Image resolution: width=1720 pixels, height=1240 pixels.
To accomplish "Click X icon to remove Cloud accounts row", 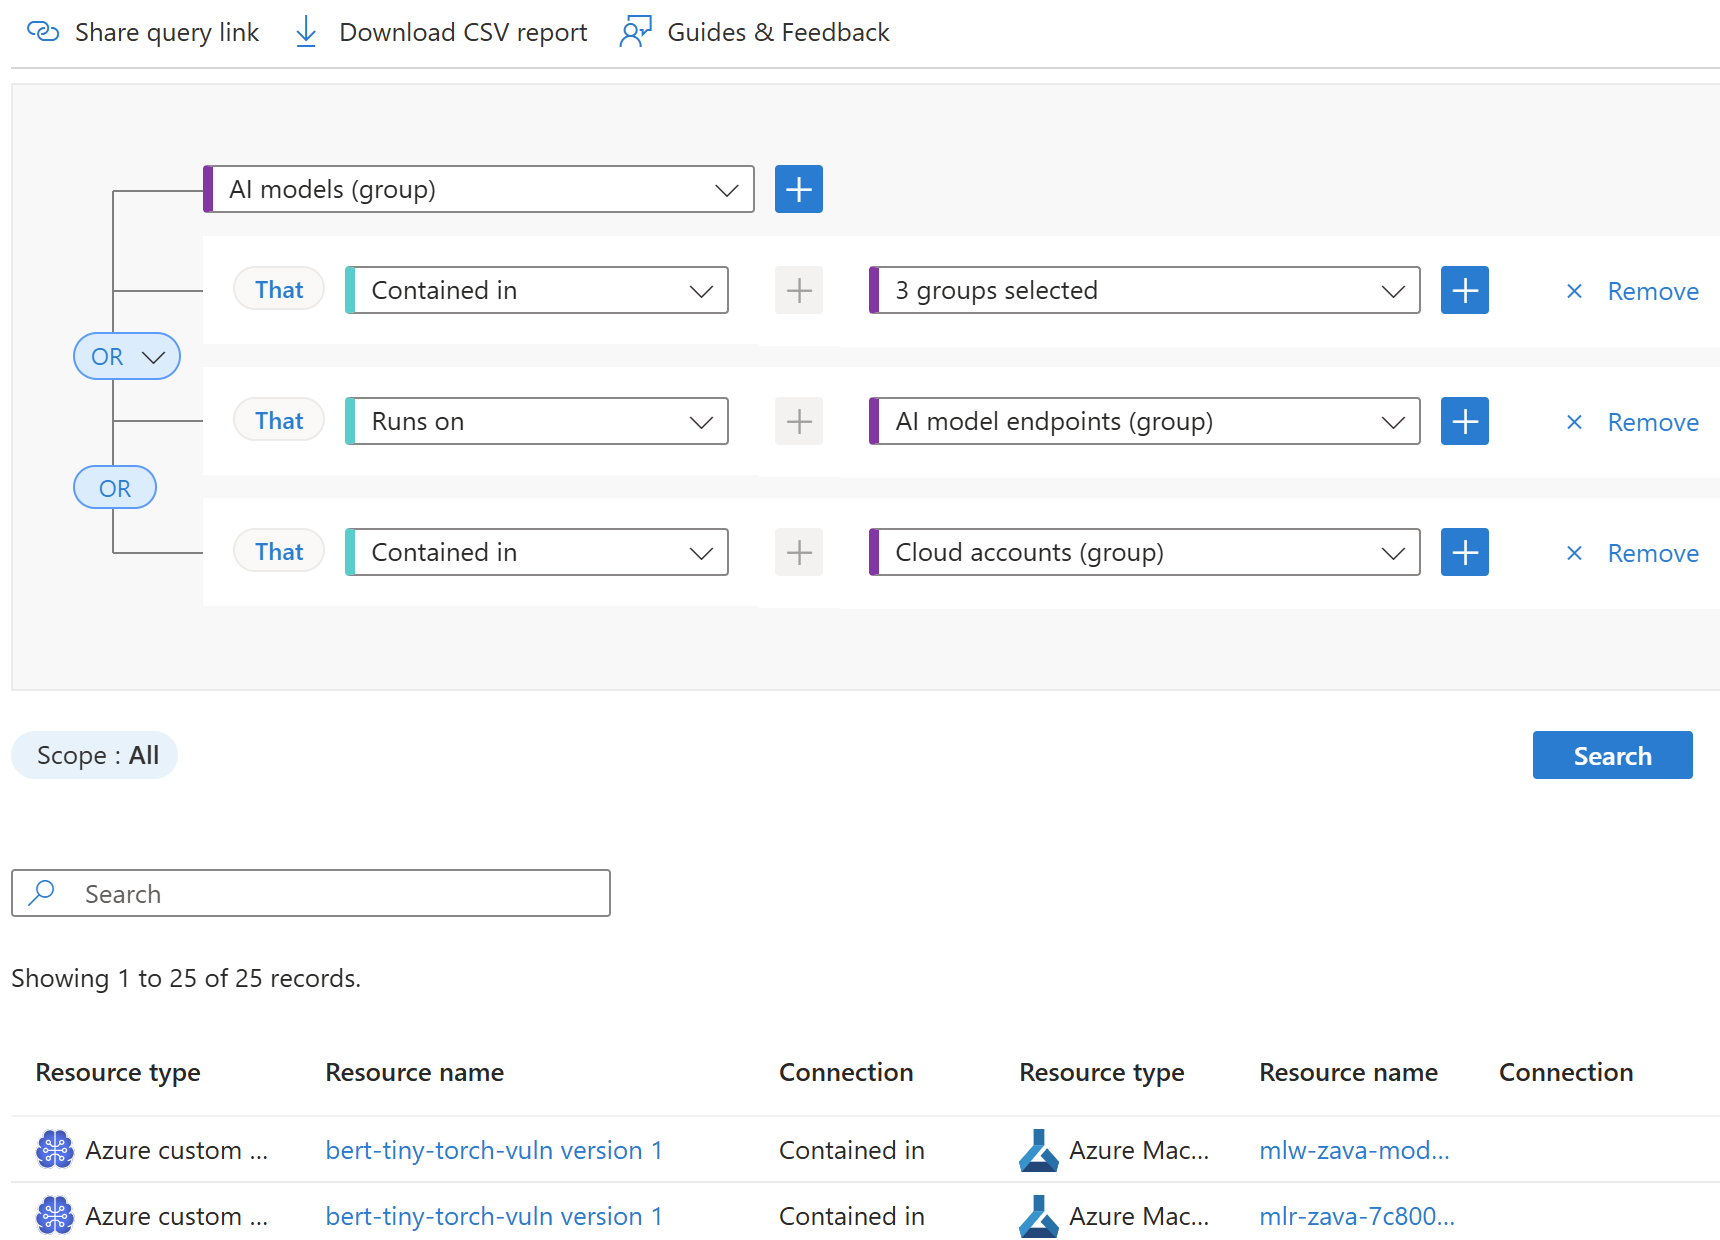I will [x=1574, y=553].
